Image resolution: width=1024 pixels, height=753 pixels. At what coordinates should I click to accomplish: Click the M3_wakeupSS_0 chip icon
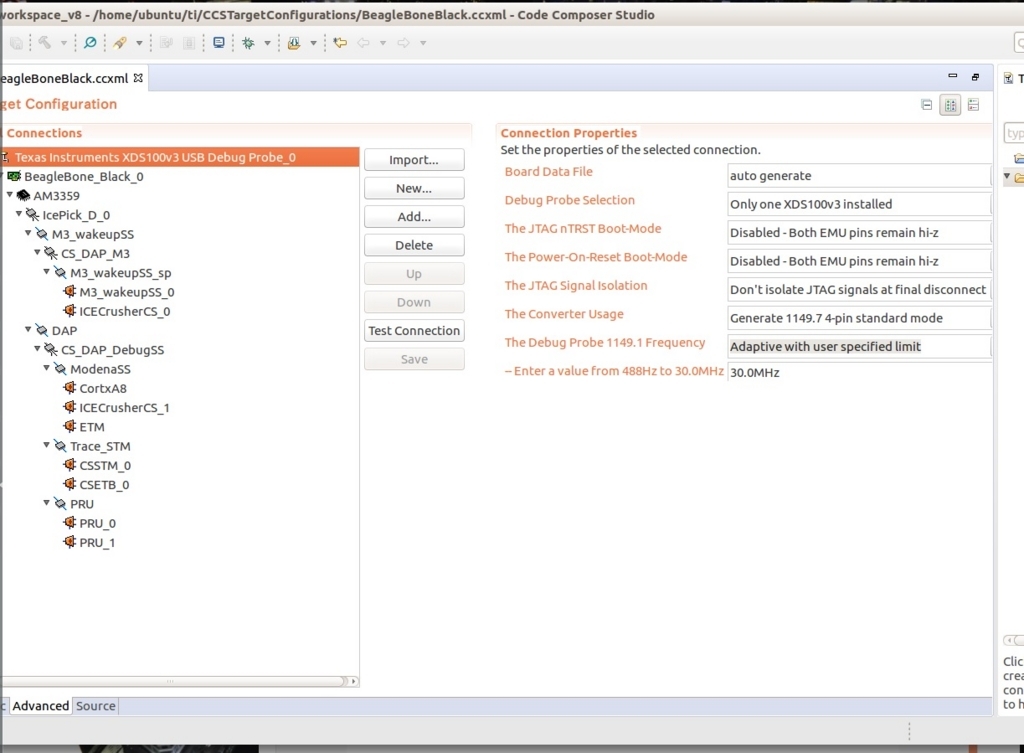70,291
